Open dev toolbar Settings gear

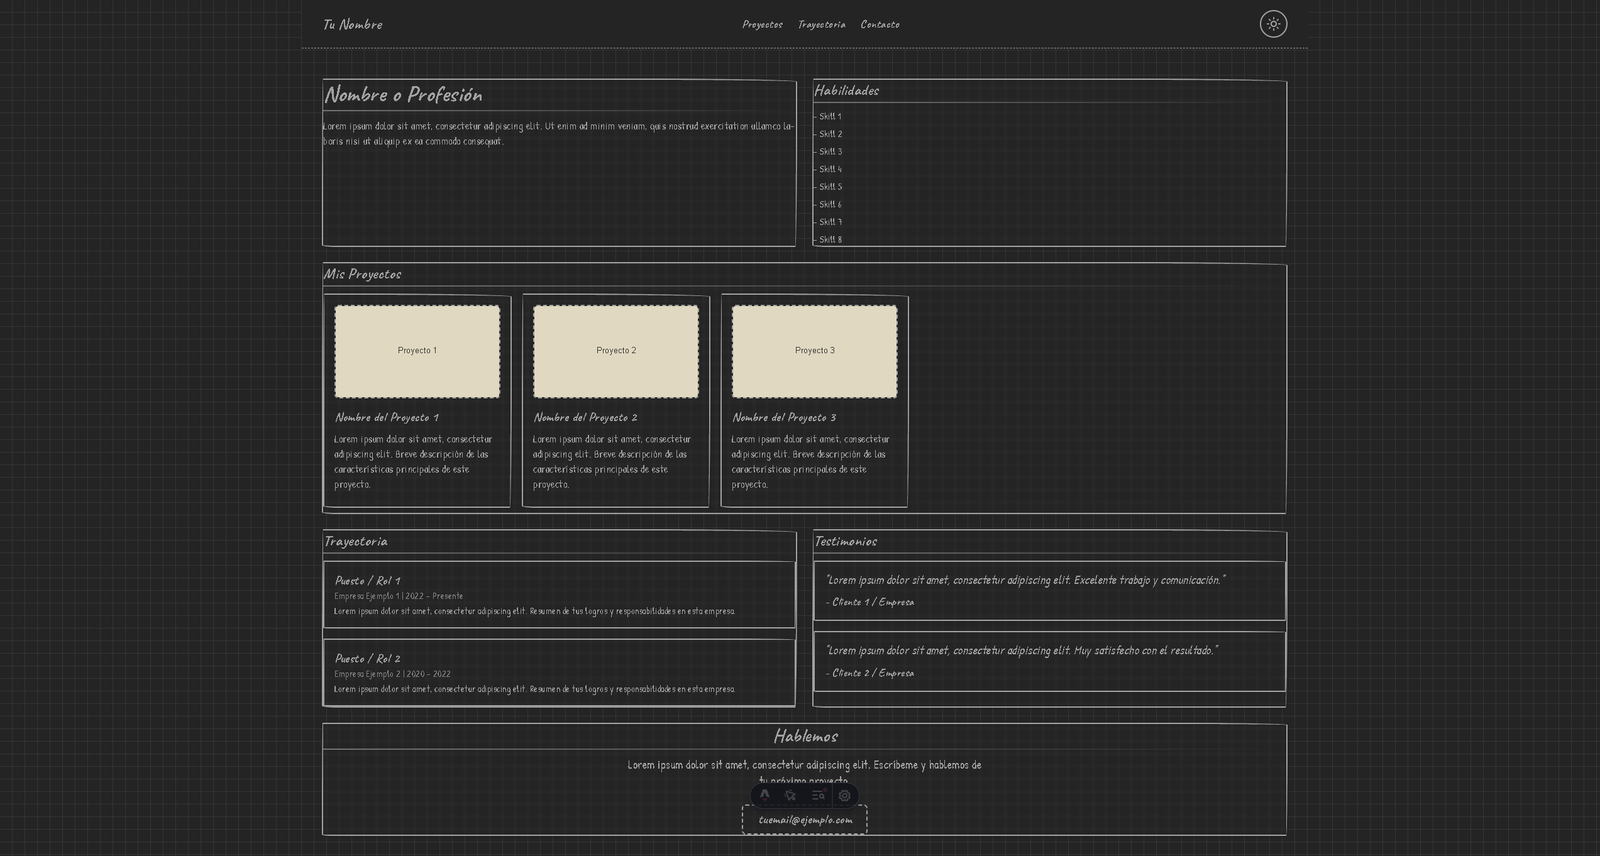coord(845,795)
